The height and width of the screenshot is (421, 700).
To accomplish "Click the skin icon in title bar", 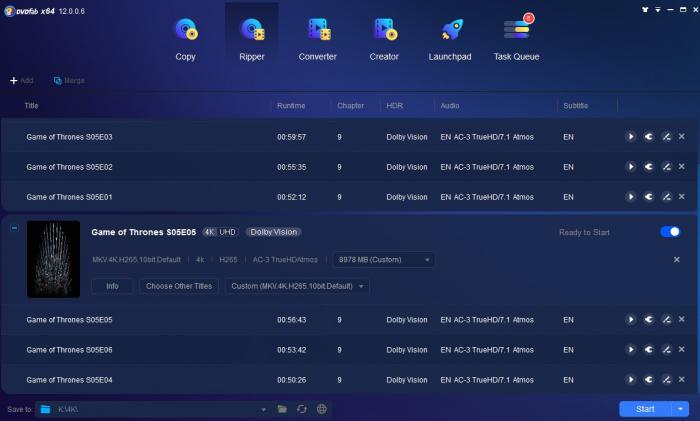I will (x=645, y=9).
